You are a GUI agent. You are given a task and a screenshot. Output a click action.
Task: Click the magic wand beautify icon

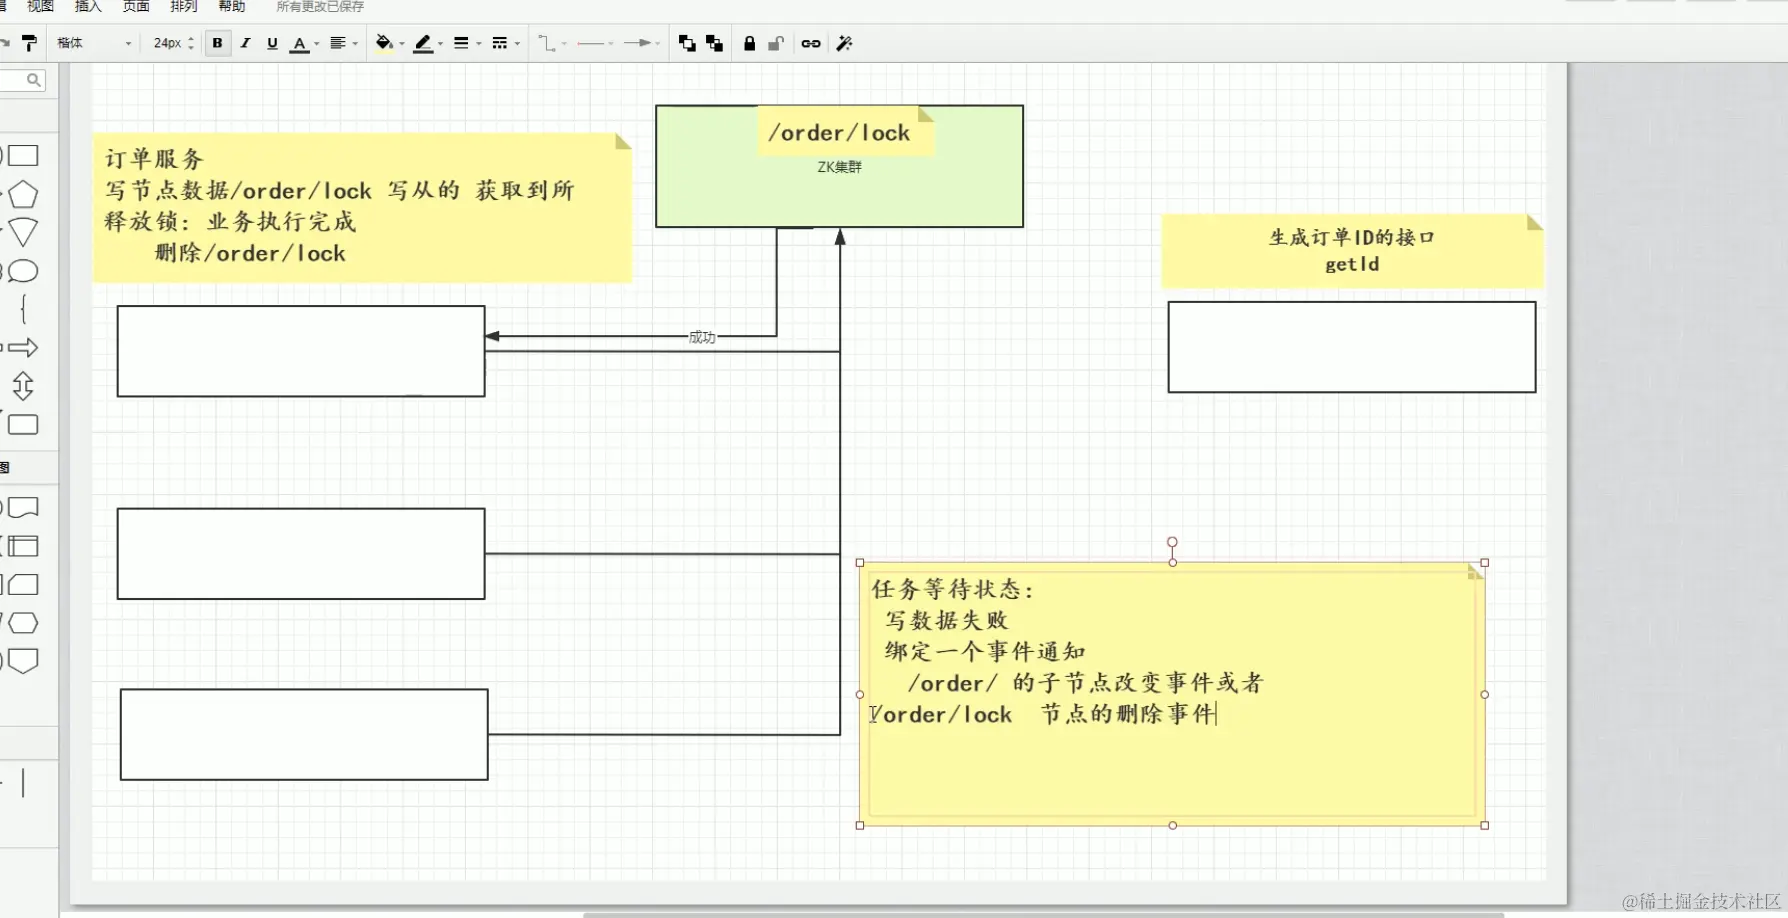844,43
